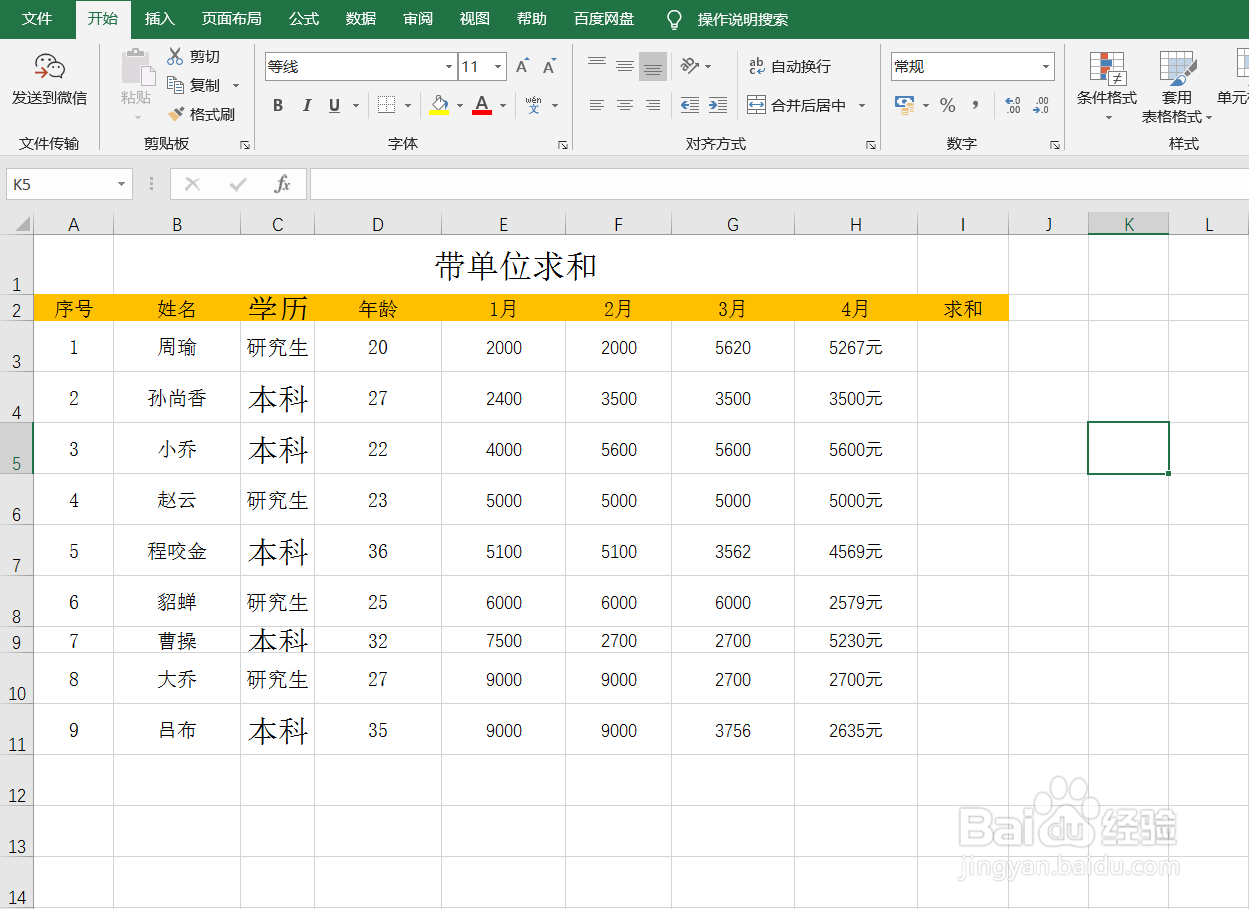
Task: Align text to top of cell
Action: (x=597, y=67)
